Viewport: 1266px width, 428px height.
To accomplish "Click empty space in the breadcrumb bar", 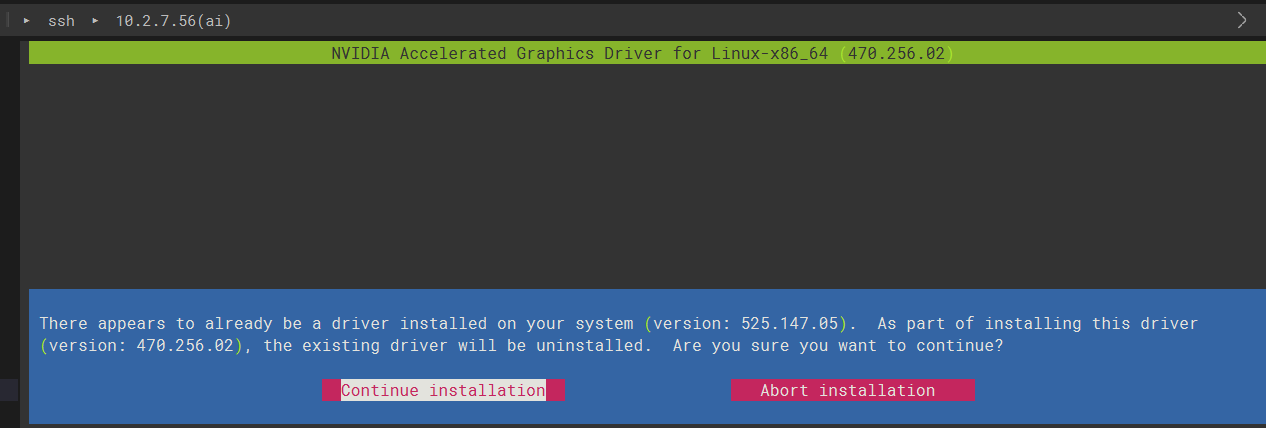I will (700, 20).
